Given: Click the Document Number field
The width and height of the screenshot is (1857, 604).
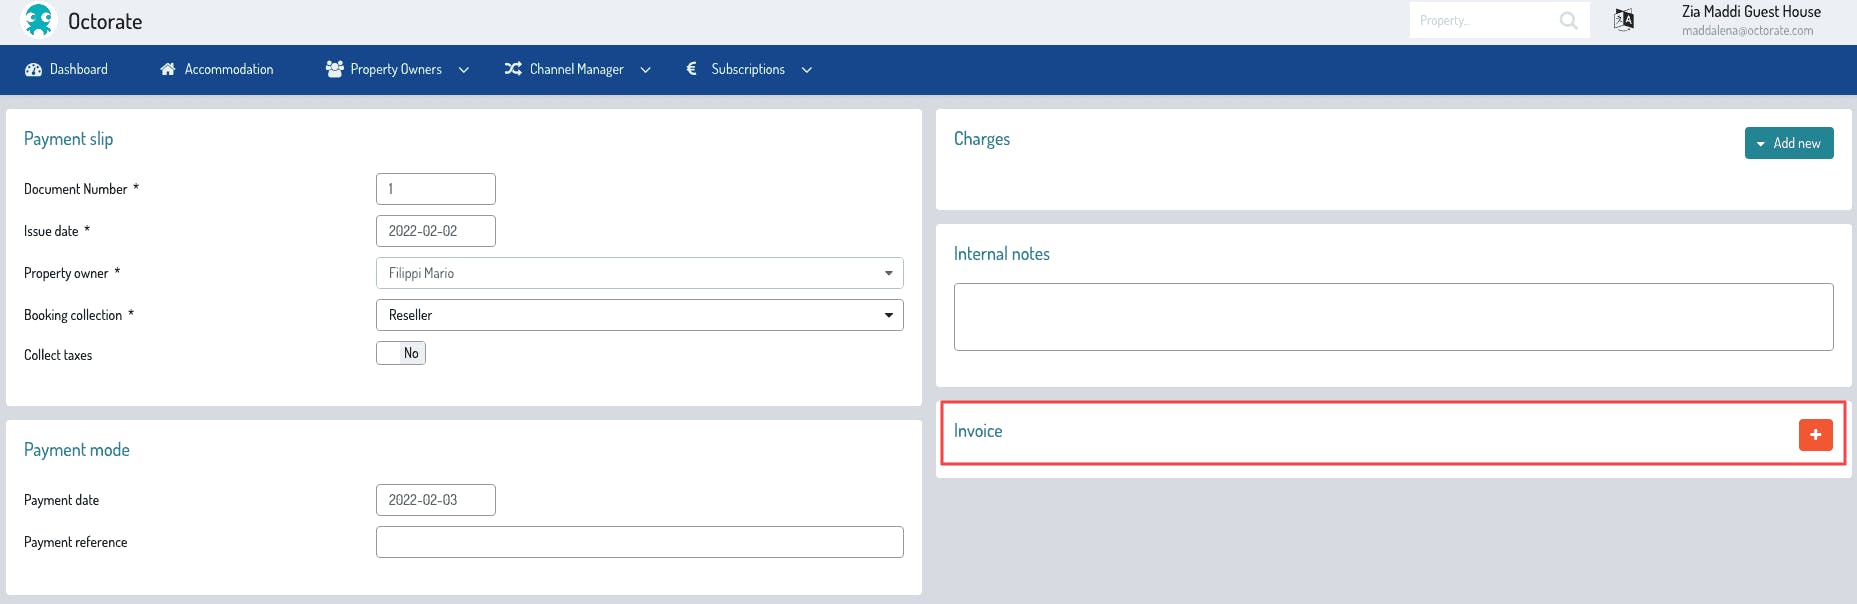Looking at the screenshot, I should pyautogui.click(x=435, y=189).
